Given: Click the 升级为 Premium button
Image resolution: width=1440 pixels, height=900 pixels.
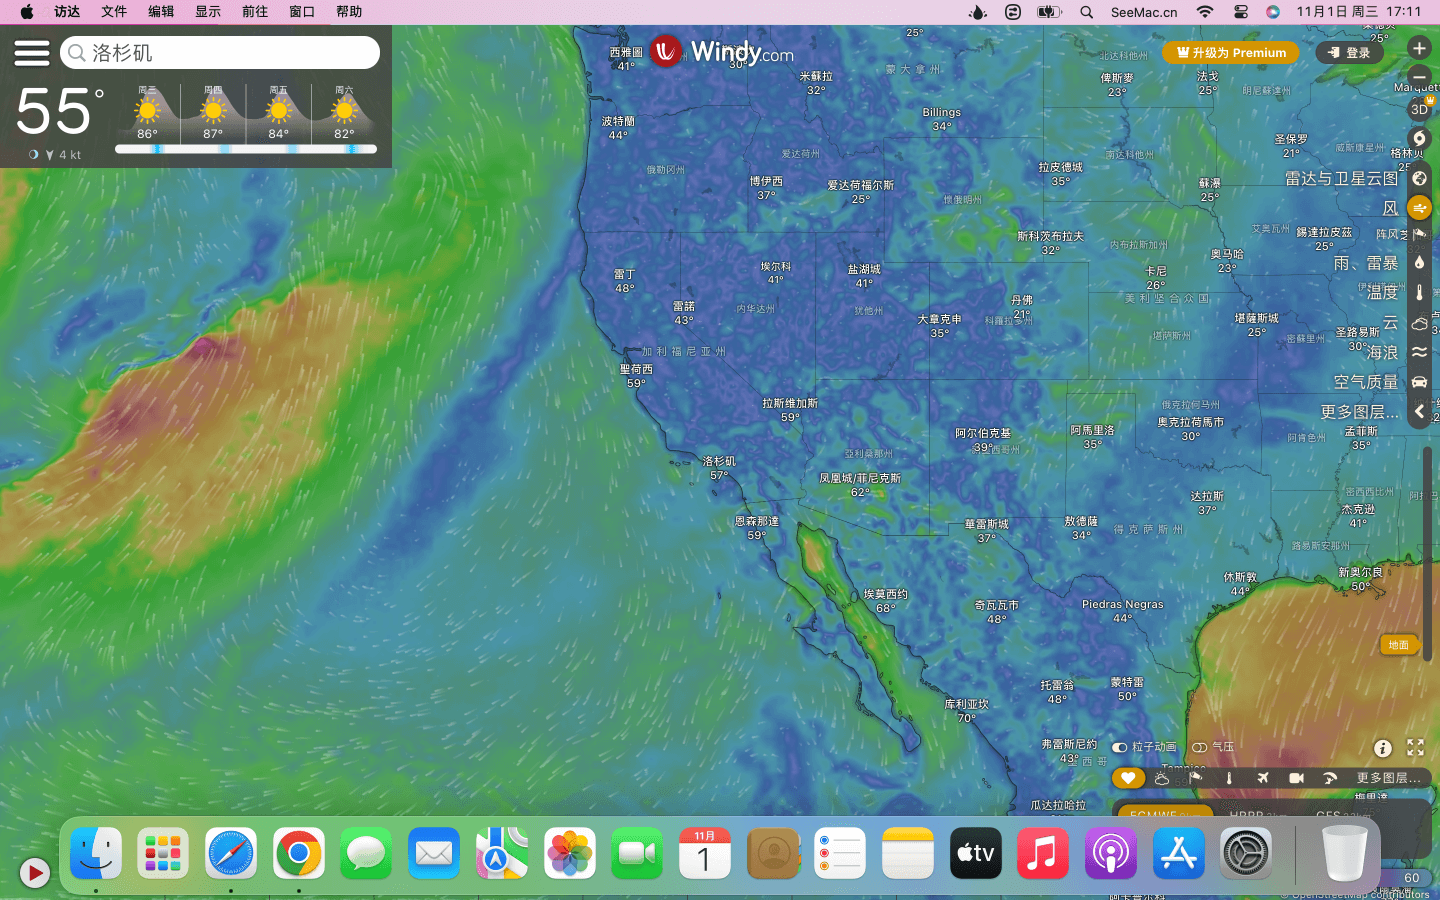Looking at the screenshot, I should pyautogui.click(x=1231, y=53).
